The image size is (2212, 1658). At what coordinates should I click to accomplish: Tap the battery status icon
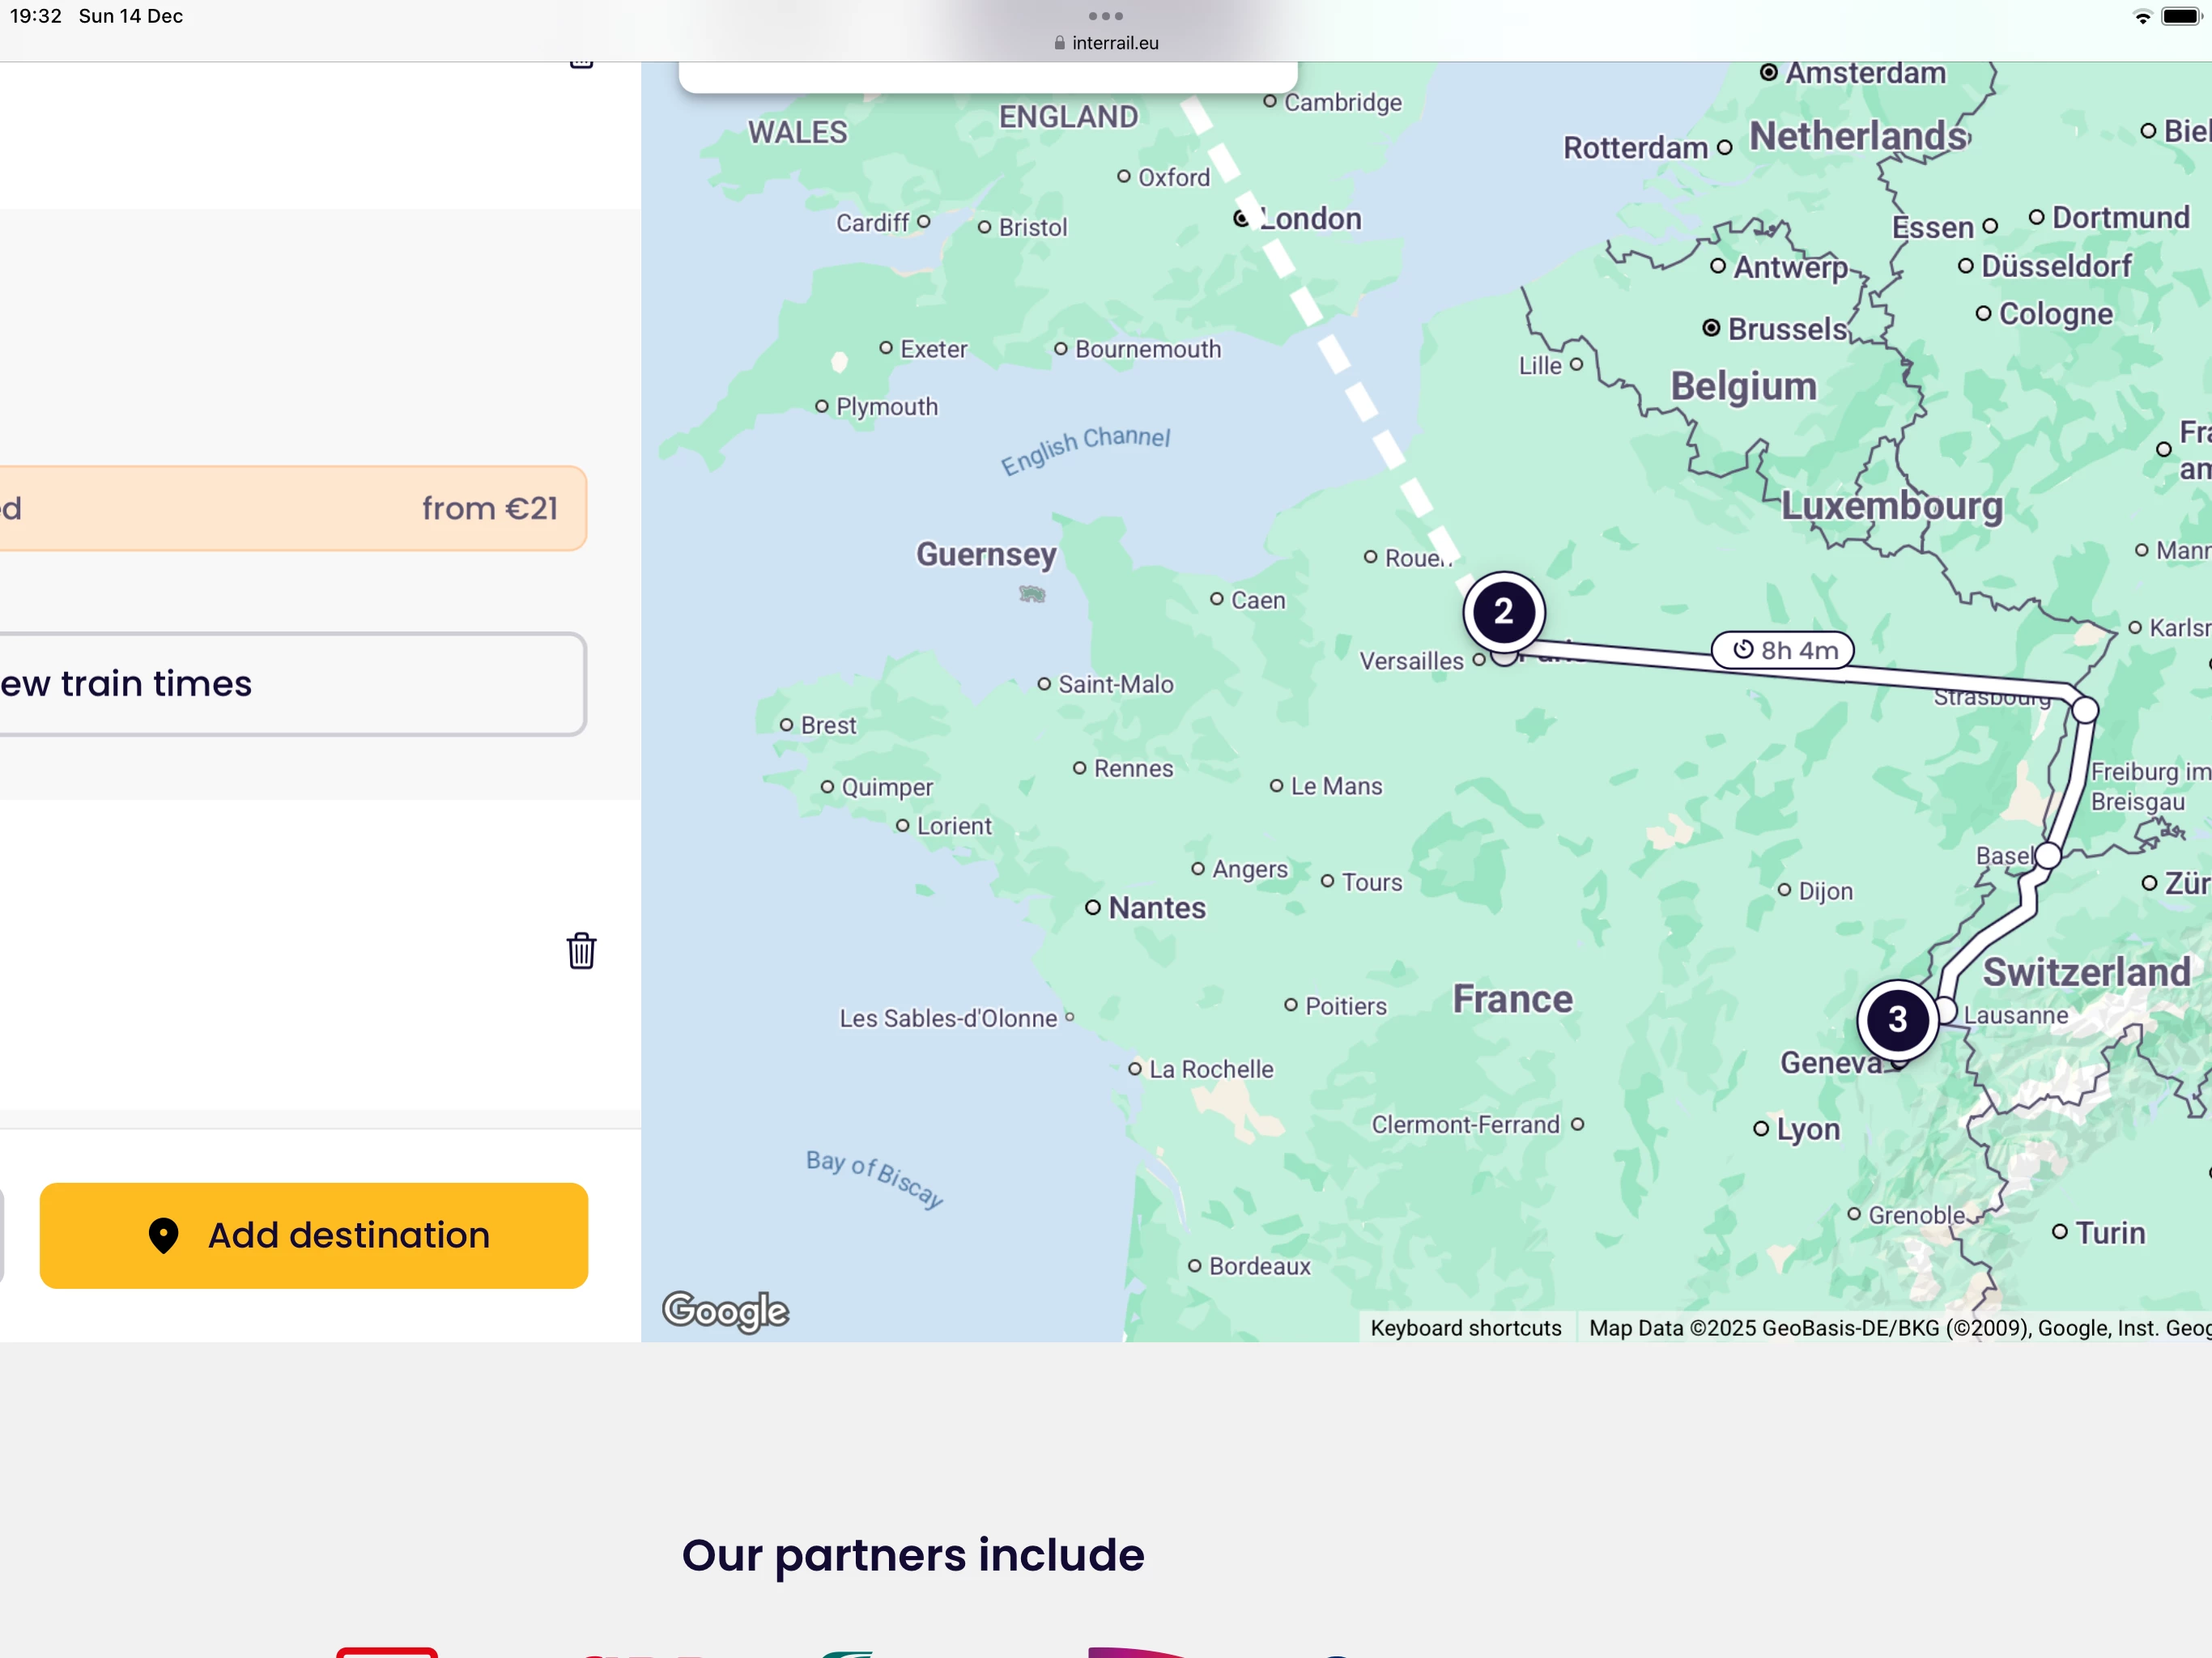coord(2180,17)
